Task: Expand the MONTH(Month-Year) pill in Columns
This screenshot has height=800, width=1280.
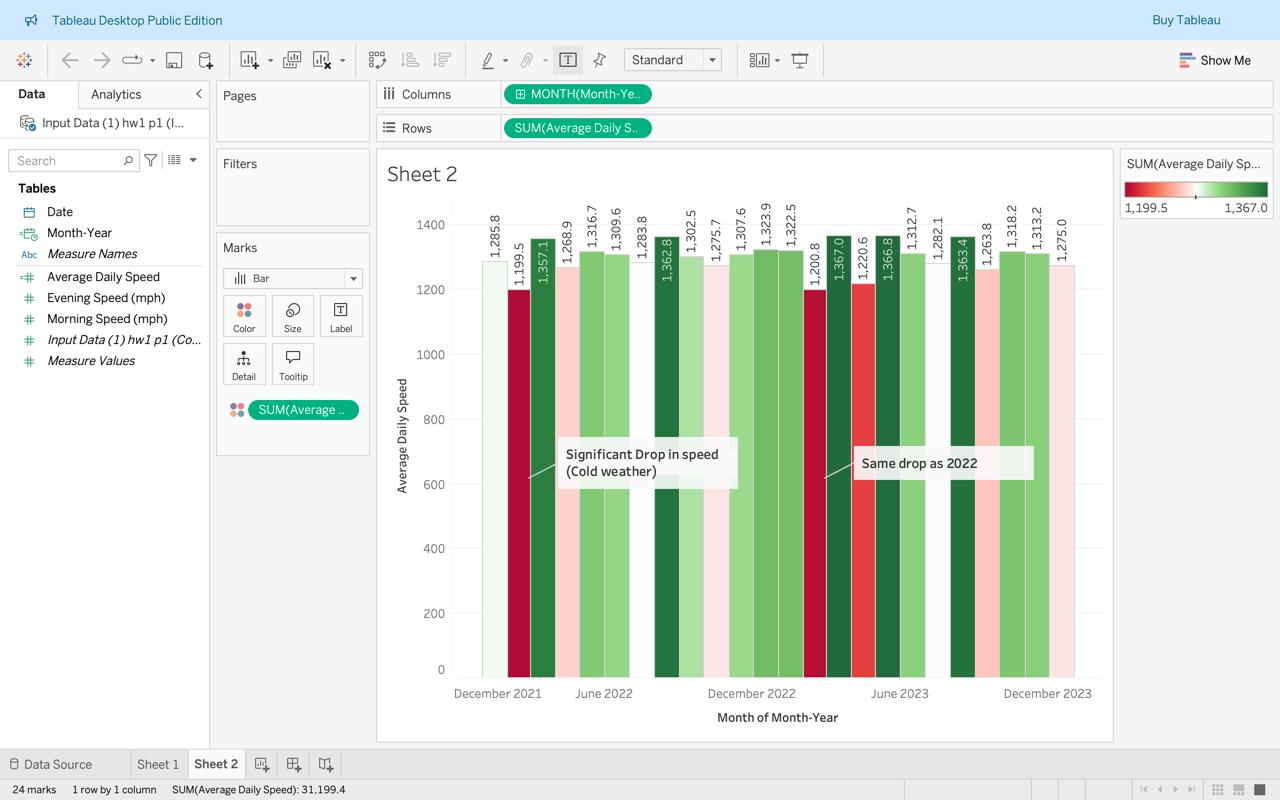Action: [521, 94]
